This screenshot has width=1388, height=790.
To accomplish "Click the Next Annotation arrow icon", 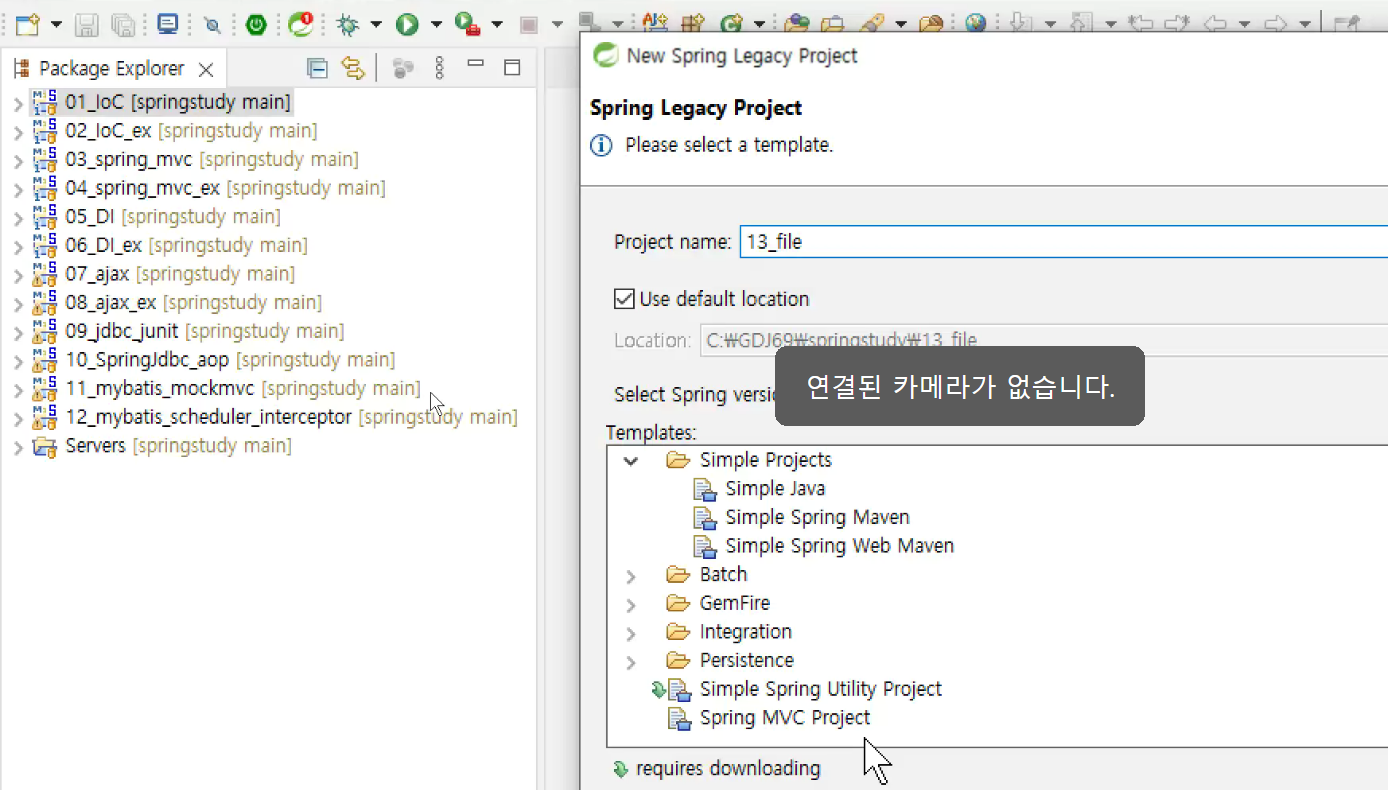I will click(1020, 24).
